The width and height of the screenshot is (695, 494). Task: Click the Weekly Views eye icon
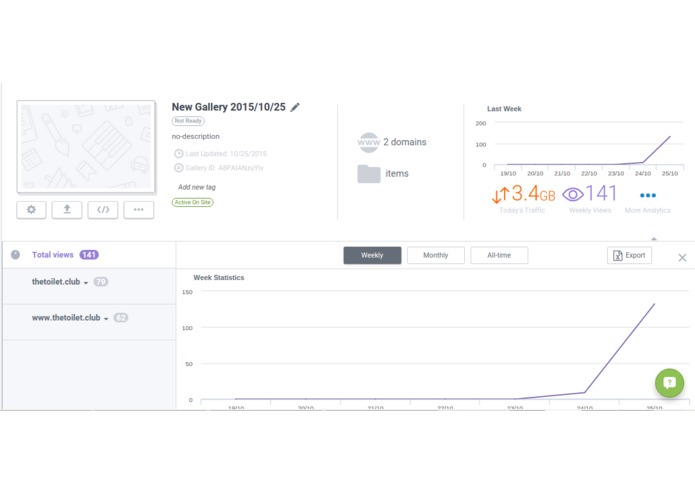(x=573, y=194)
